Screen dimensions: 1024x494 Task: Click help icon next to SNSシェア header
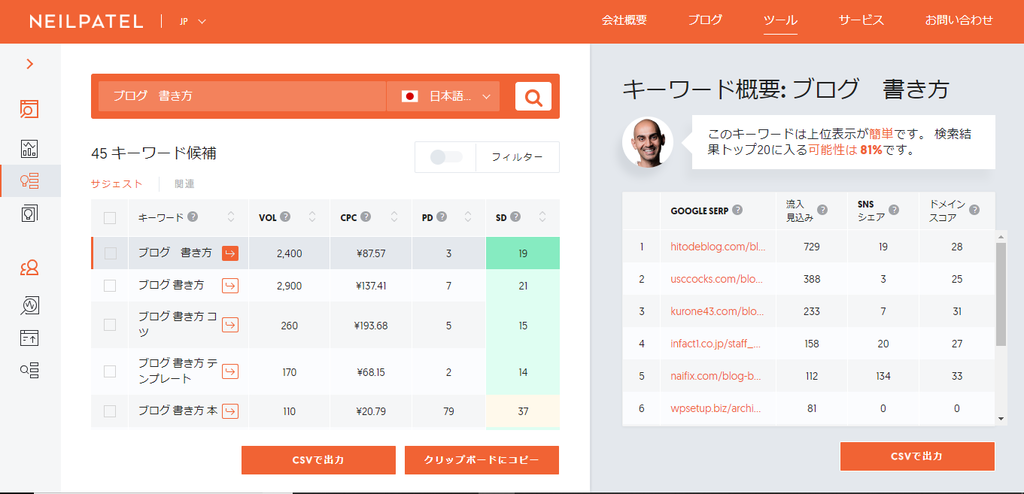(x=894, y=210)
